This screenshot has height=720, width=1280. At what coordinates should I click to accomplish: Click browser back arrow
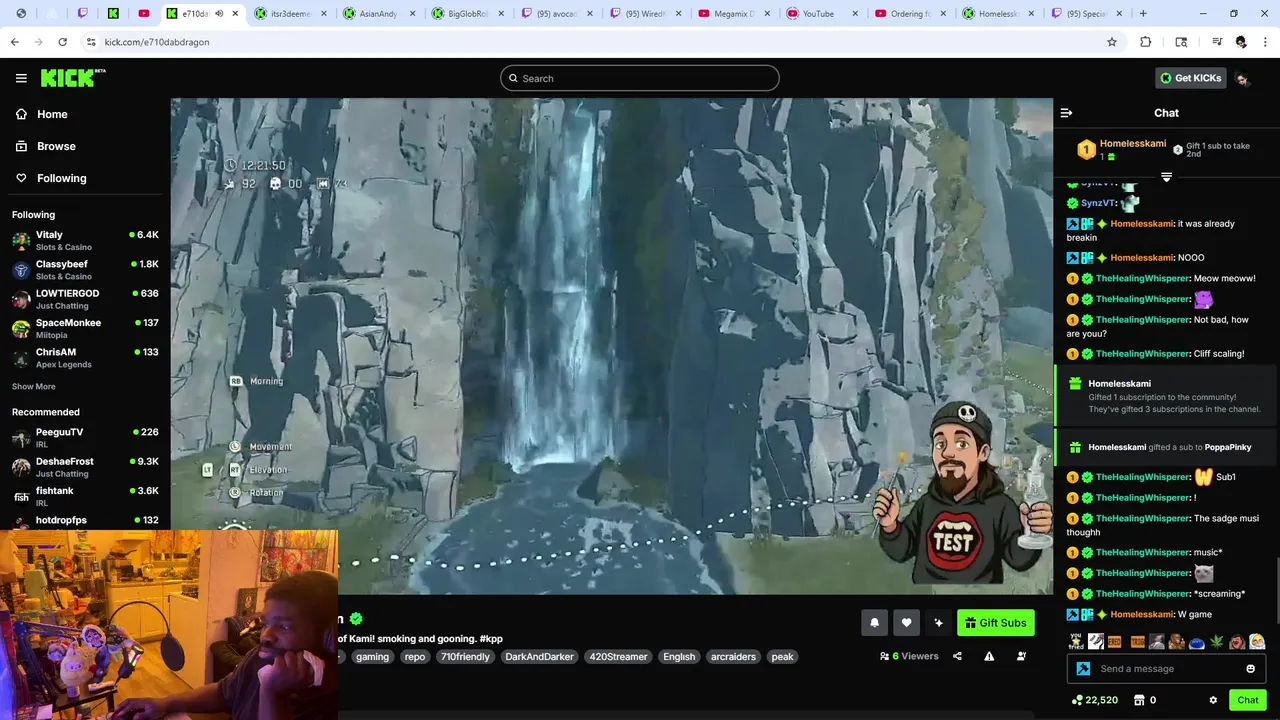14,42
